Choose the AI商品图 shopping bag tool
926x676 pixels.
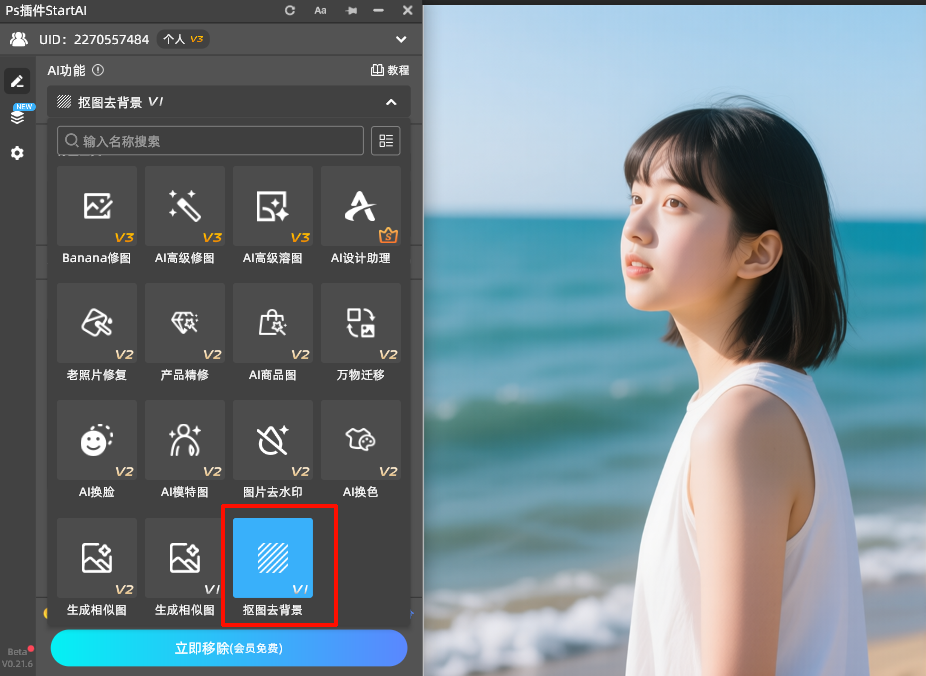273,324
